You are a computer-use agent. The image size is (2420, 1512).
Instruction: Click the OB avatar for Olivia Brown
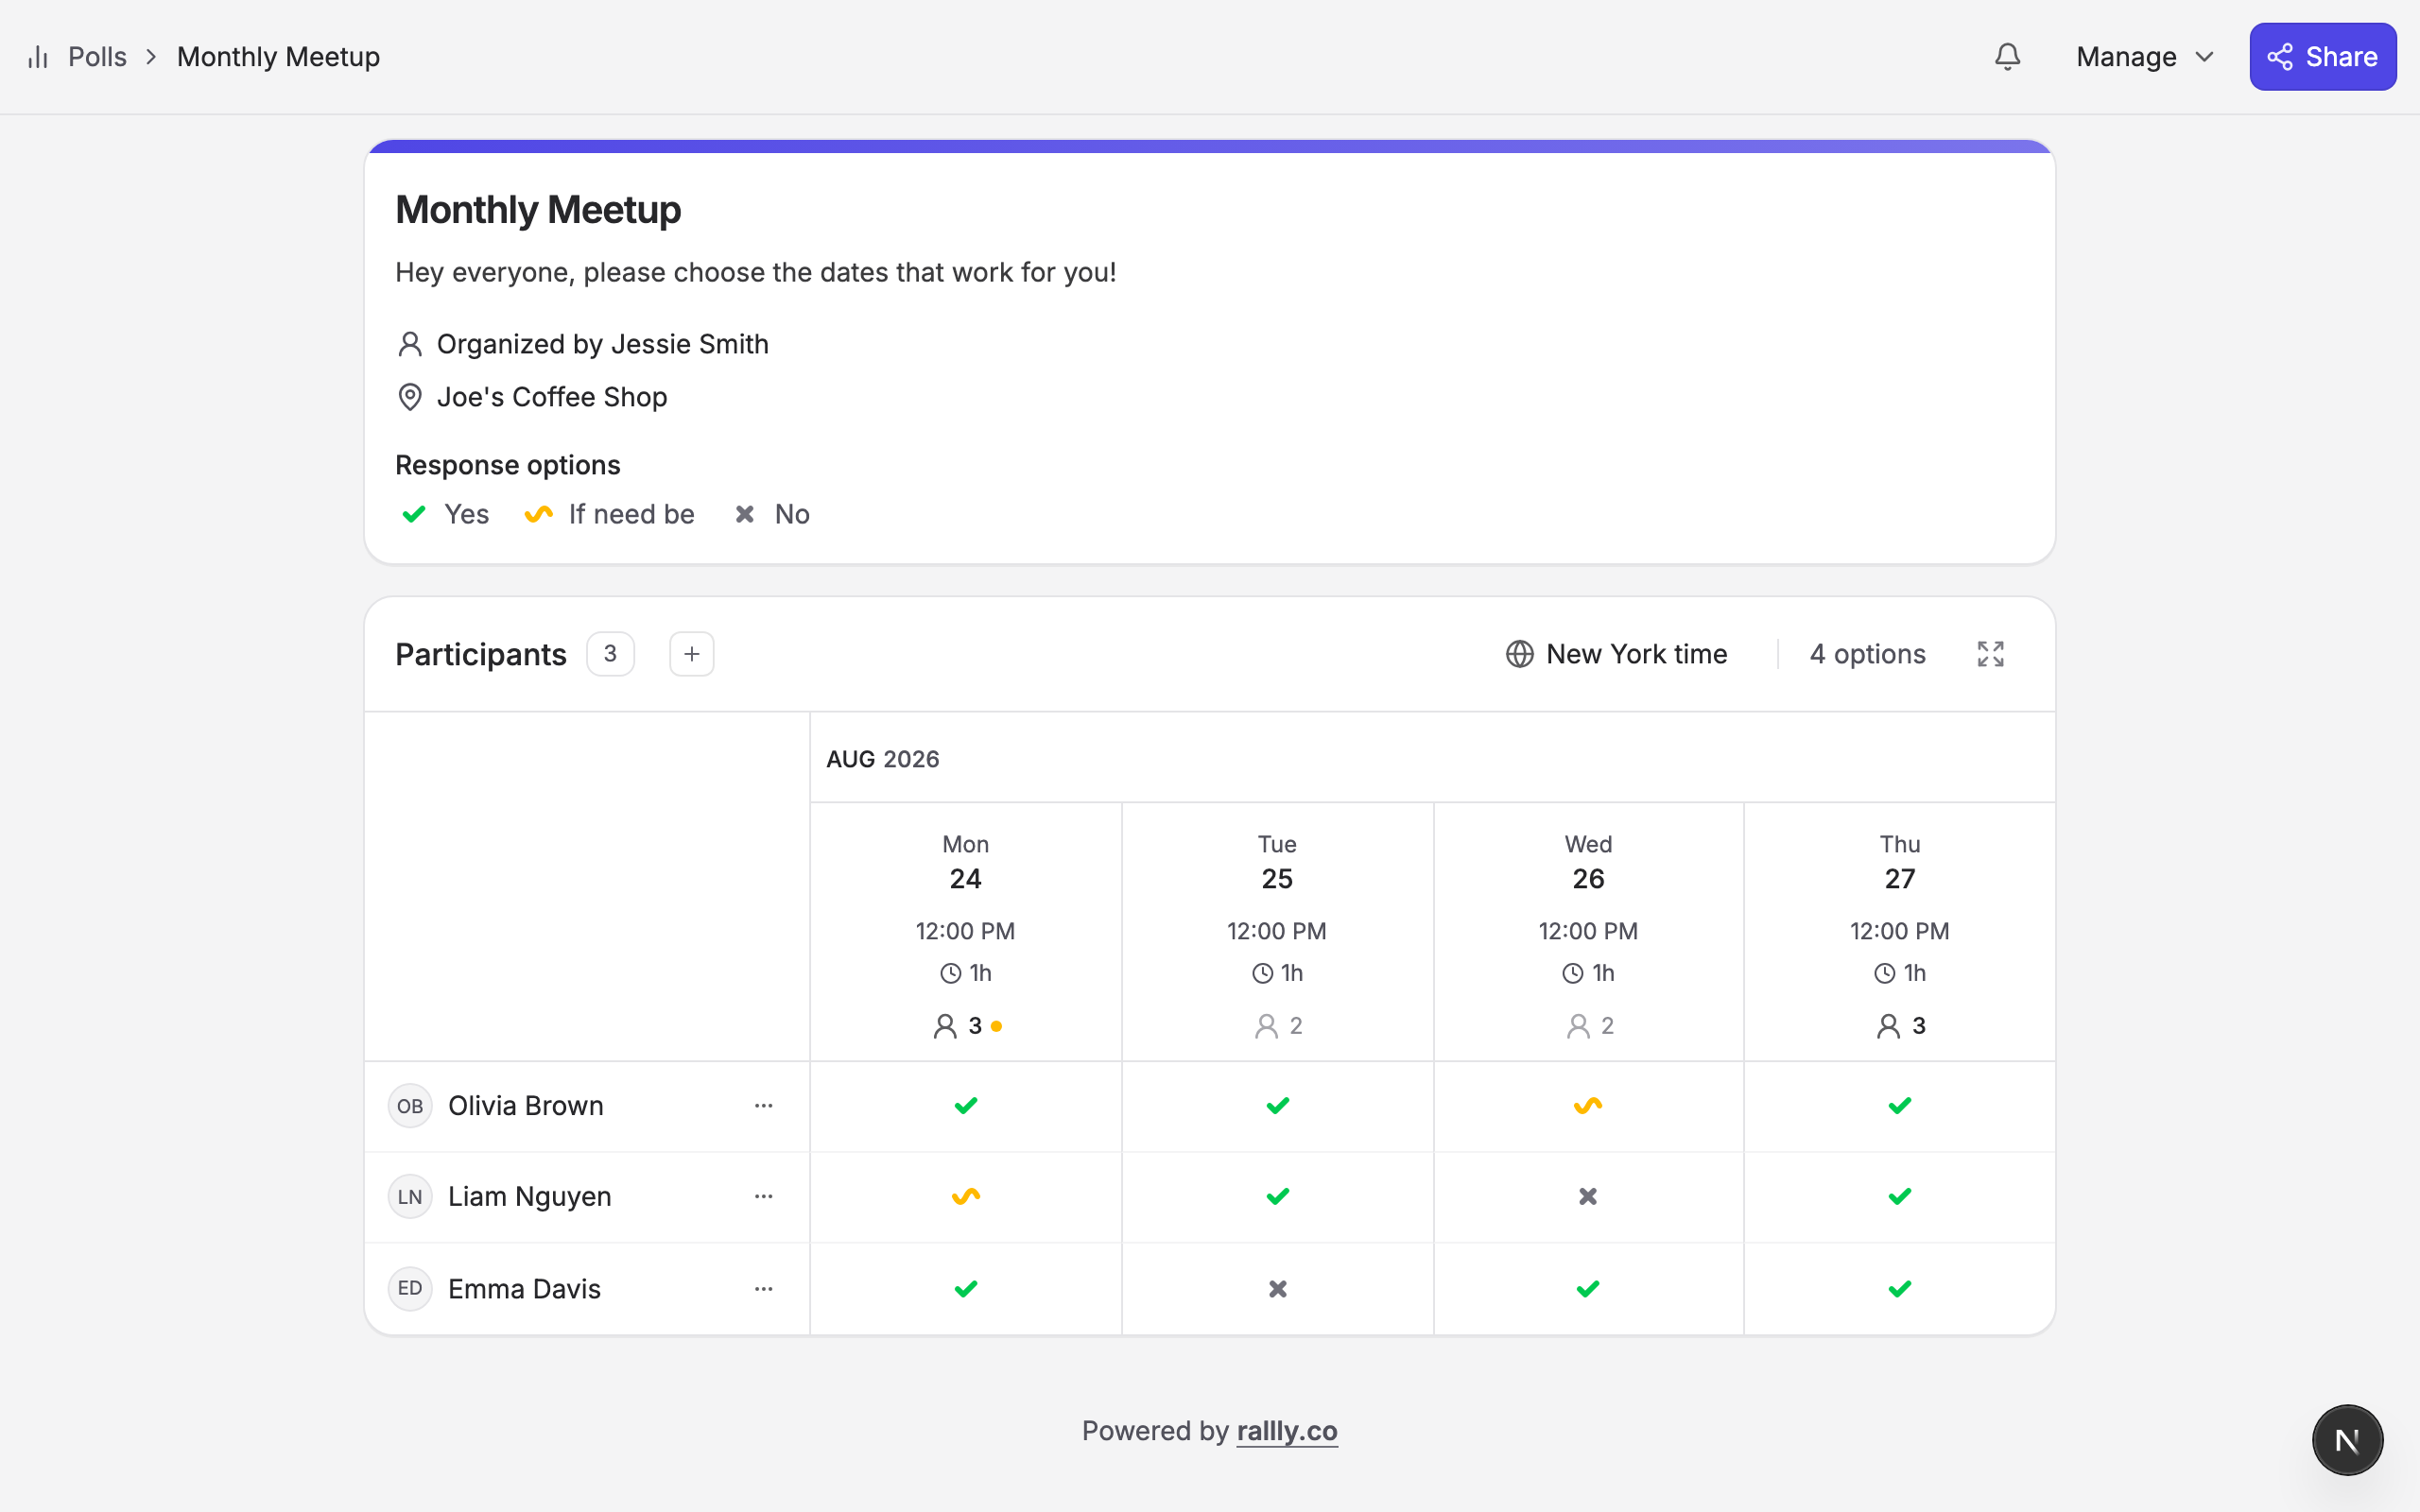[x=410, y=1106]
